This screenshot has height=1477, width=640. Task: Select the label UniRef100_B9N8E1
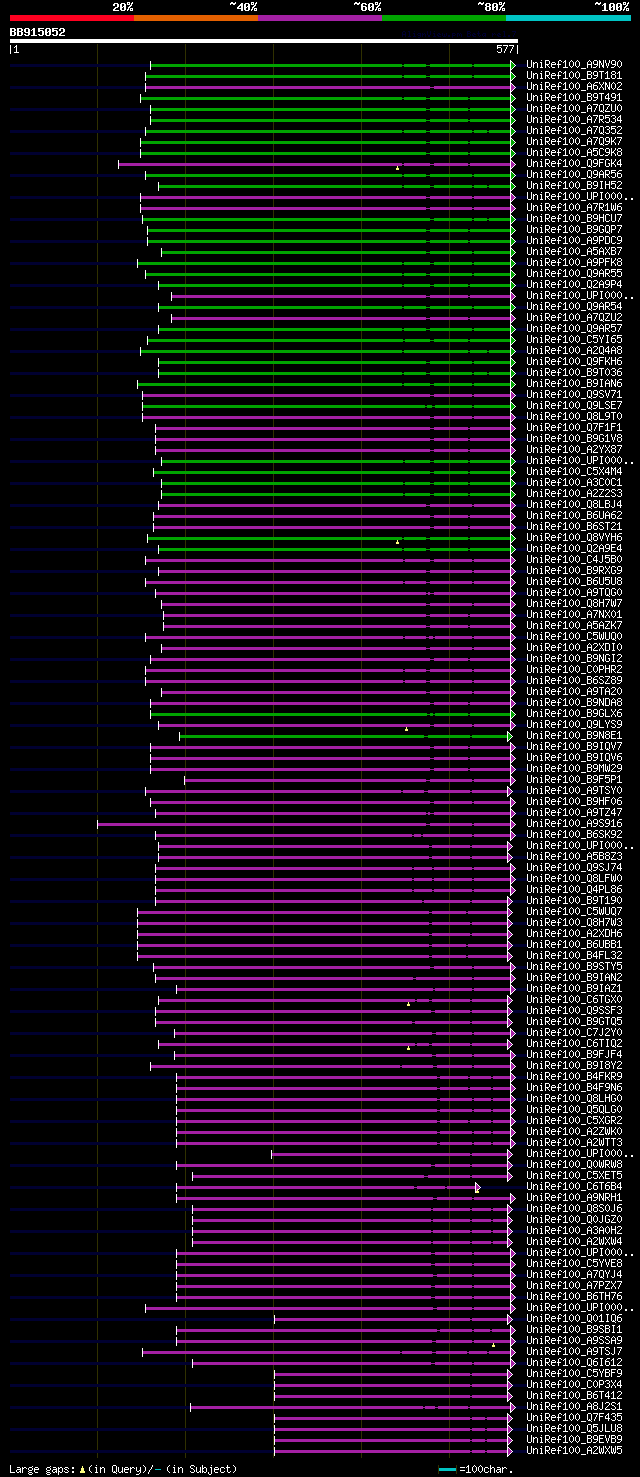click(574, 736)
